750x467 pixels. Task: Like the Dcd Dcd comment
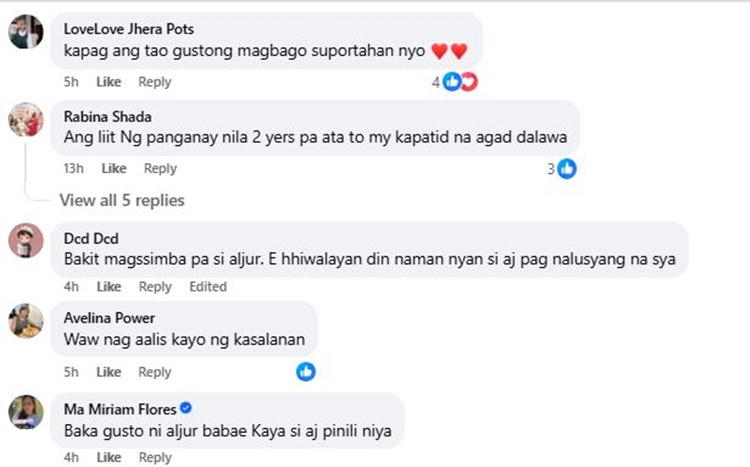(108, 287)
